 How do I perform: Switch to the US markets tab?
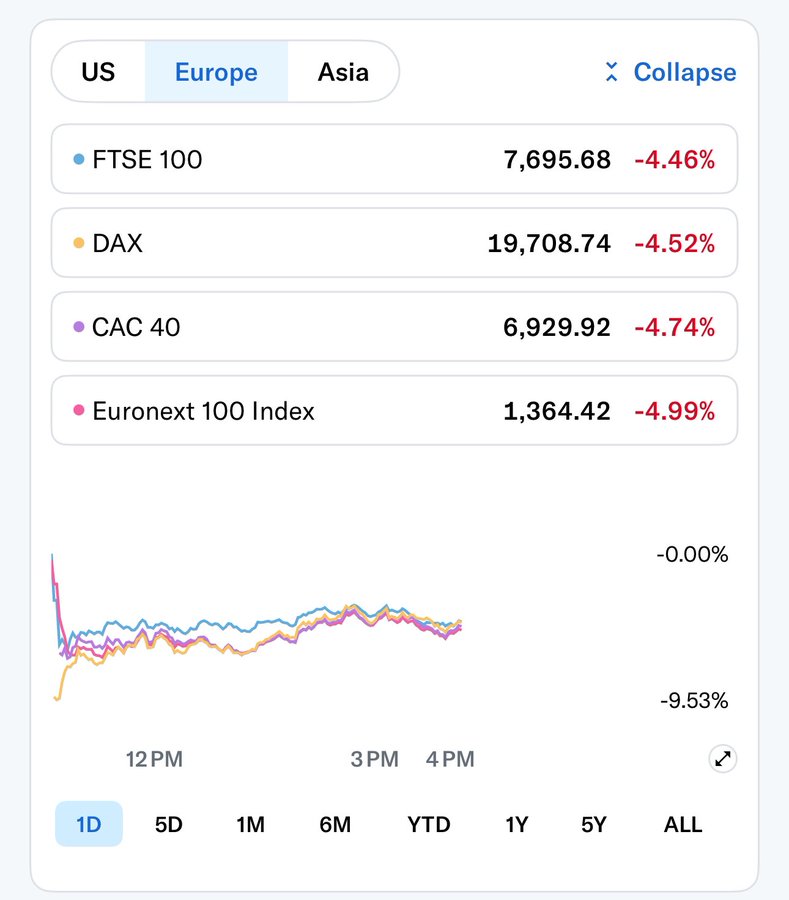click(98, 72)
